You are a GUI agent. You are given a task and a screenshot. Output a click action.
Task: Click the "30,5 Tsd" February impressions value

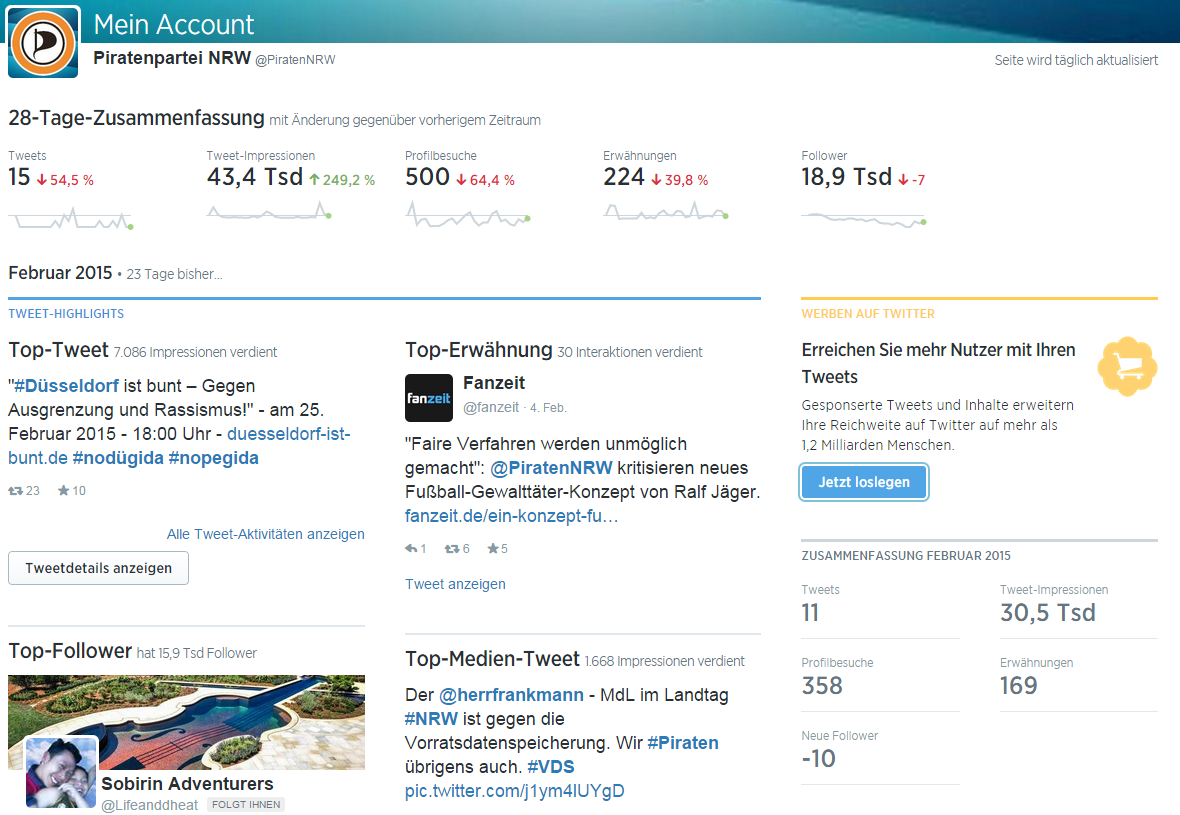(x=1048, y=613)
